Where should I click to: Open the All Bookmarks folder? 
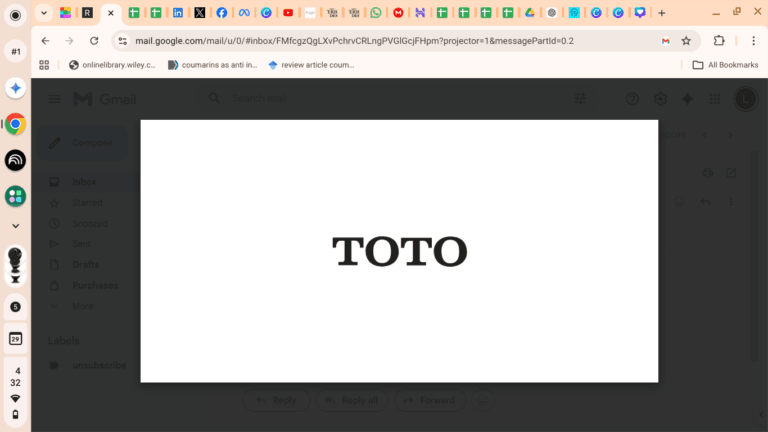tap(725, 65)
